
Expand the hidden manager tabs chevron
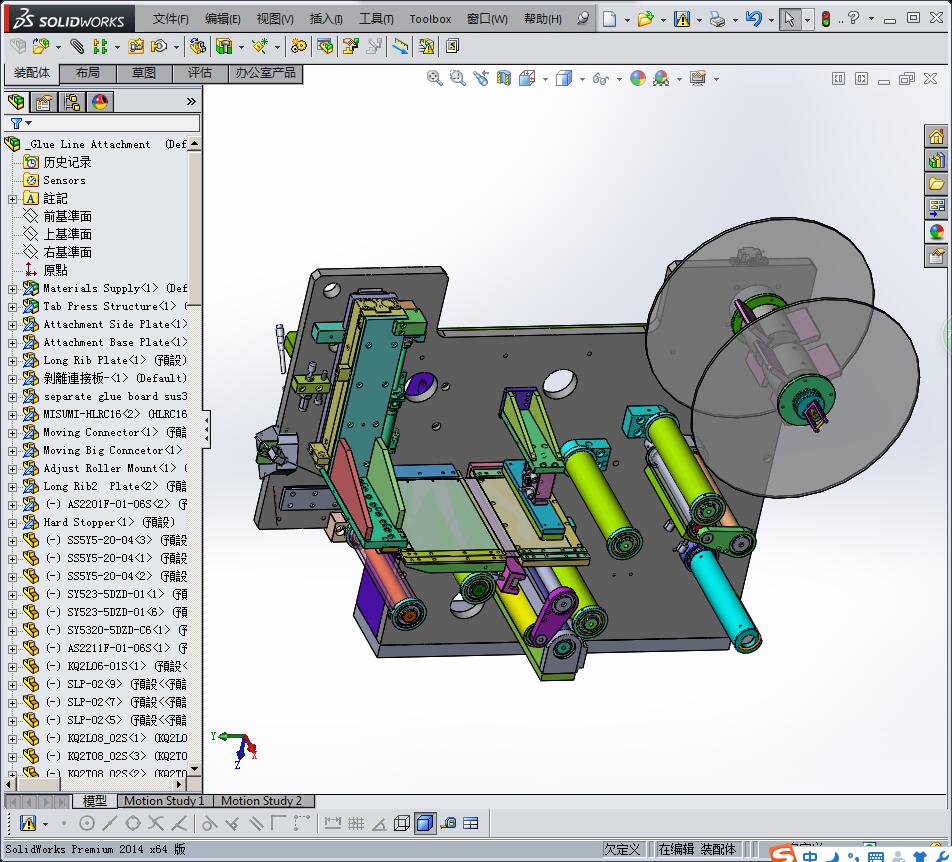tap(191, 101)
